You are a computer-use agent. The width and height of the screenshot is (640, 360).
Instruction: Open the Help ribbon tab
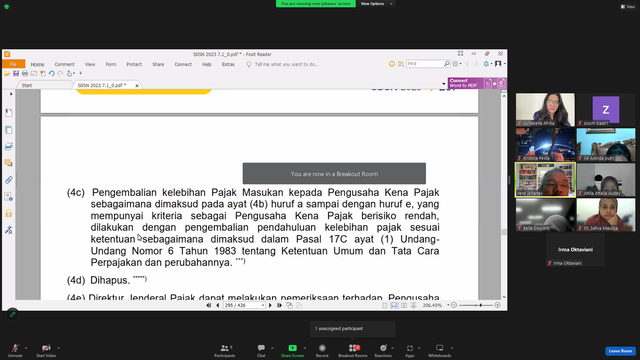click(x=207, y=64)
